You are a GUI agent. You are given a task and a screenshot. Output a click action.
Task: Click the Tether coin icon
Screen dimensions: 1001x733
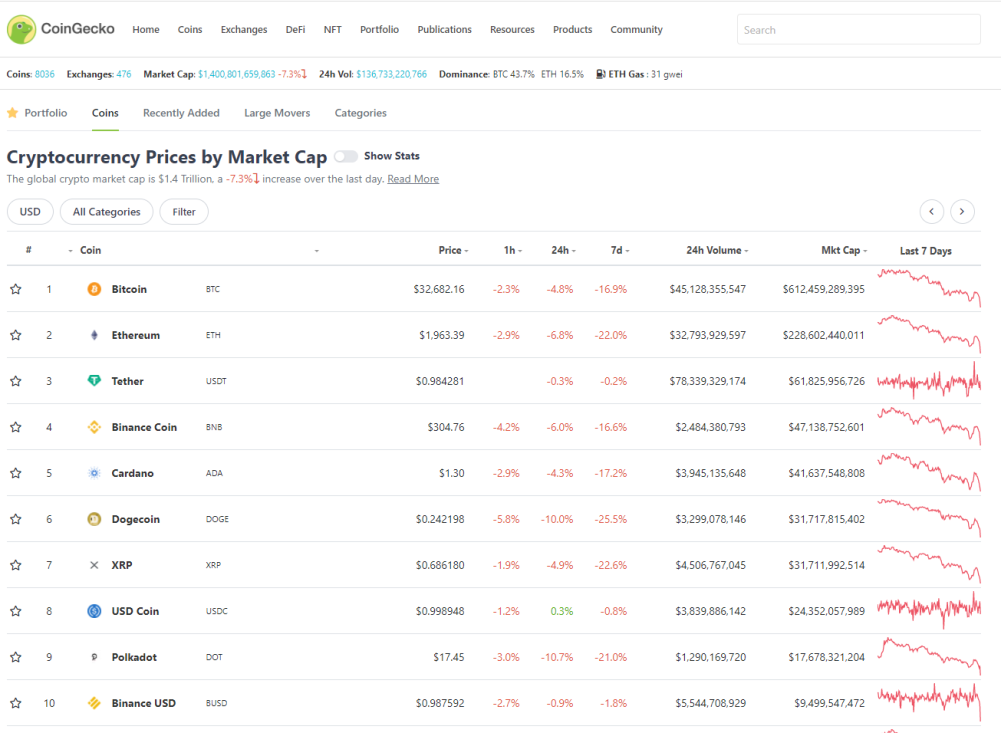(94, 381)
